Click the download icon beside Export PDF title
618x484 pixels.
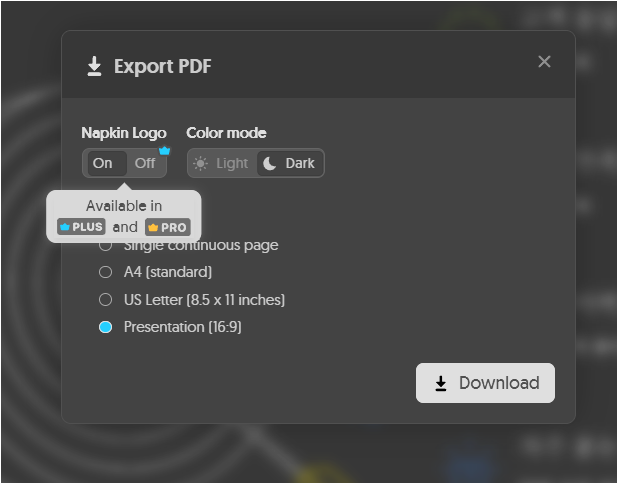pos(94,67)
